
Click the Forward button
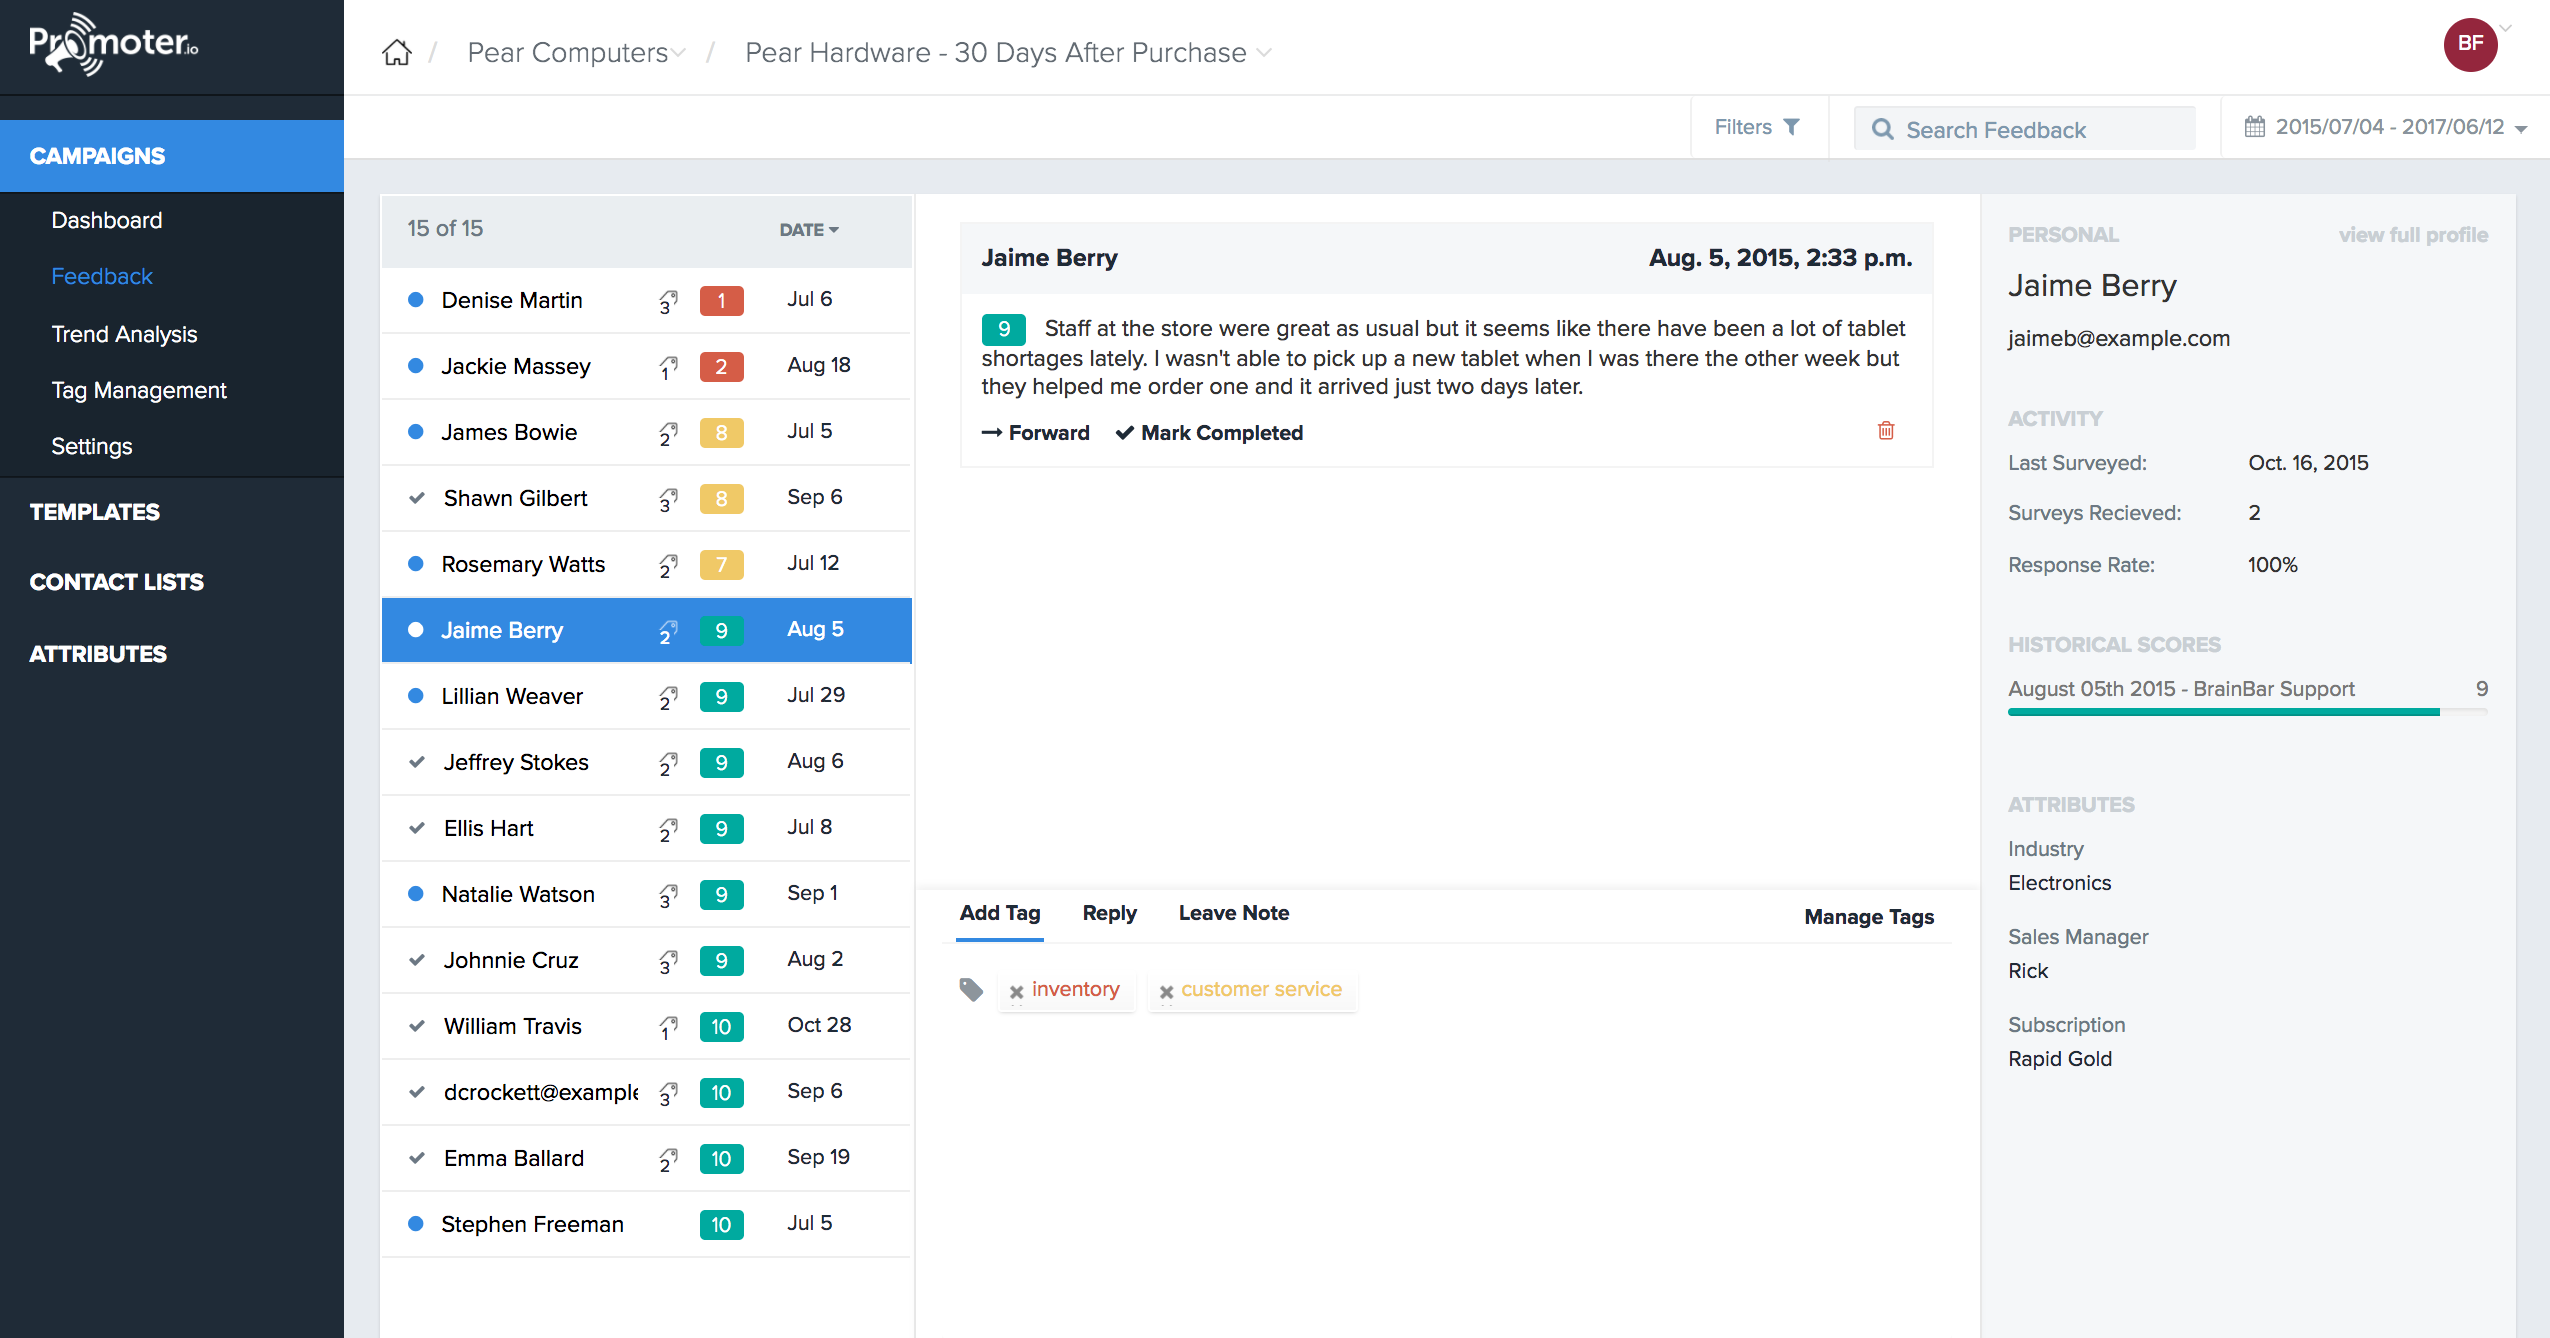[x=1036, y=433]
